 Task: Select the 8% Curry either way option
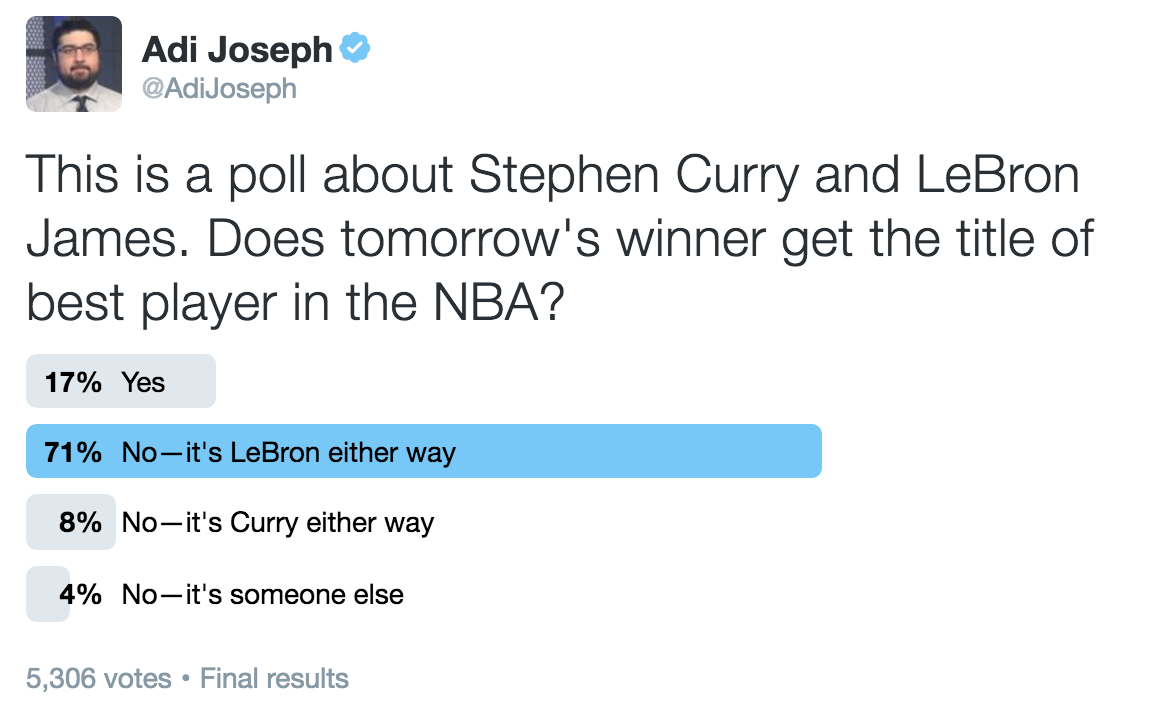(230, 522)
